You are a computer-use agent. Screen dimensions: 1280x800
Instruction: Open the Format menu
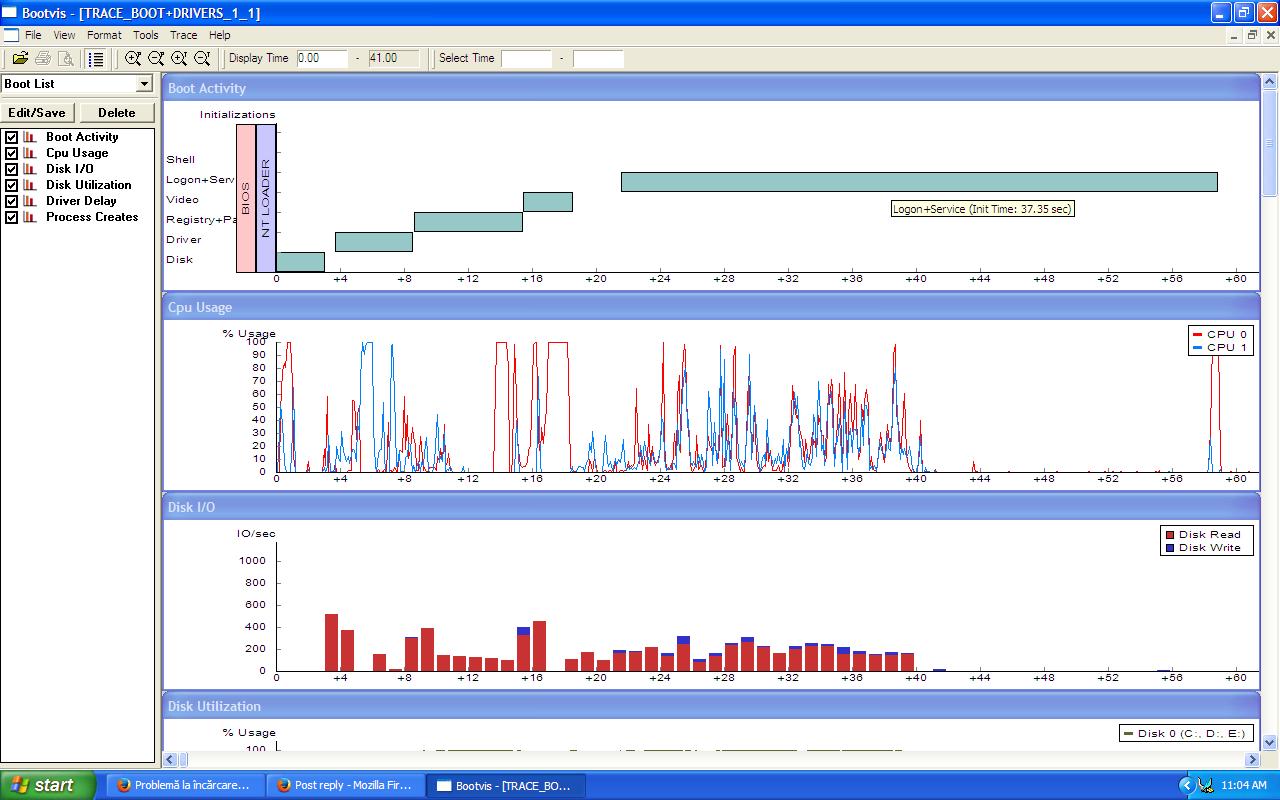point(104,35)
